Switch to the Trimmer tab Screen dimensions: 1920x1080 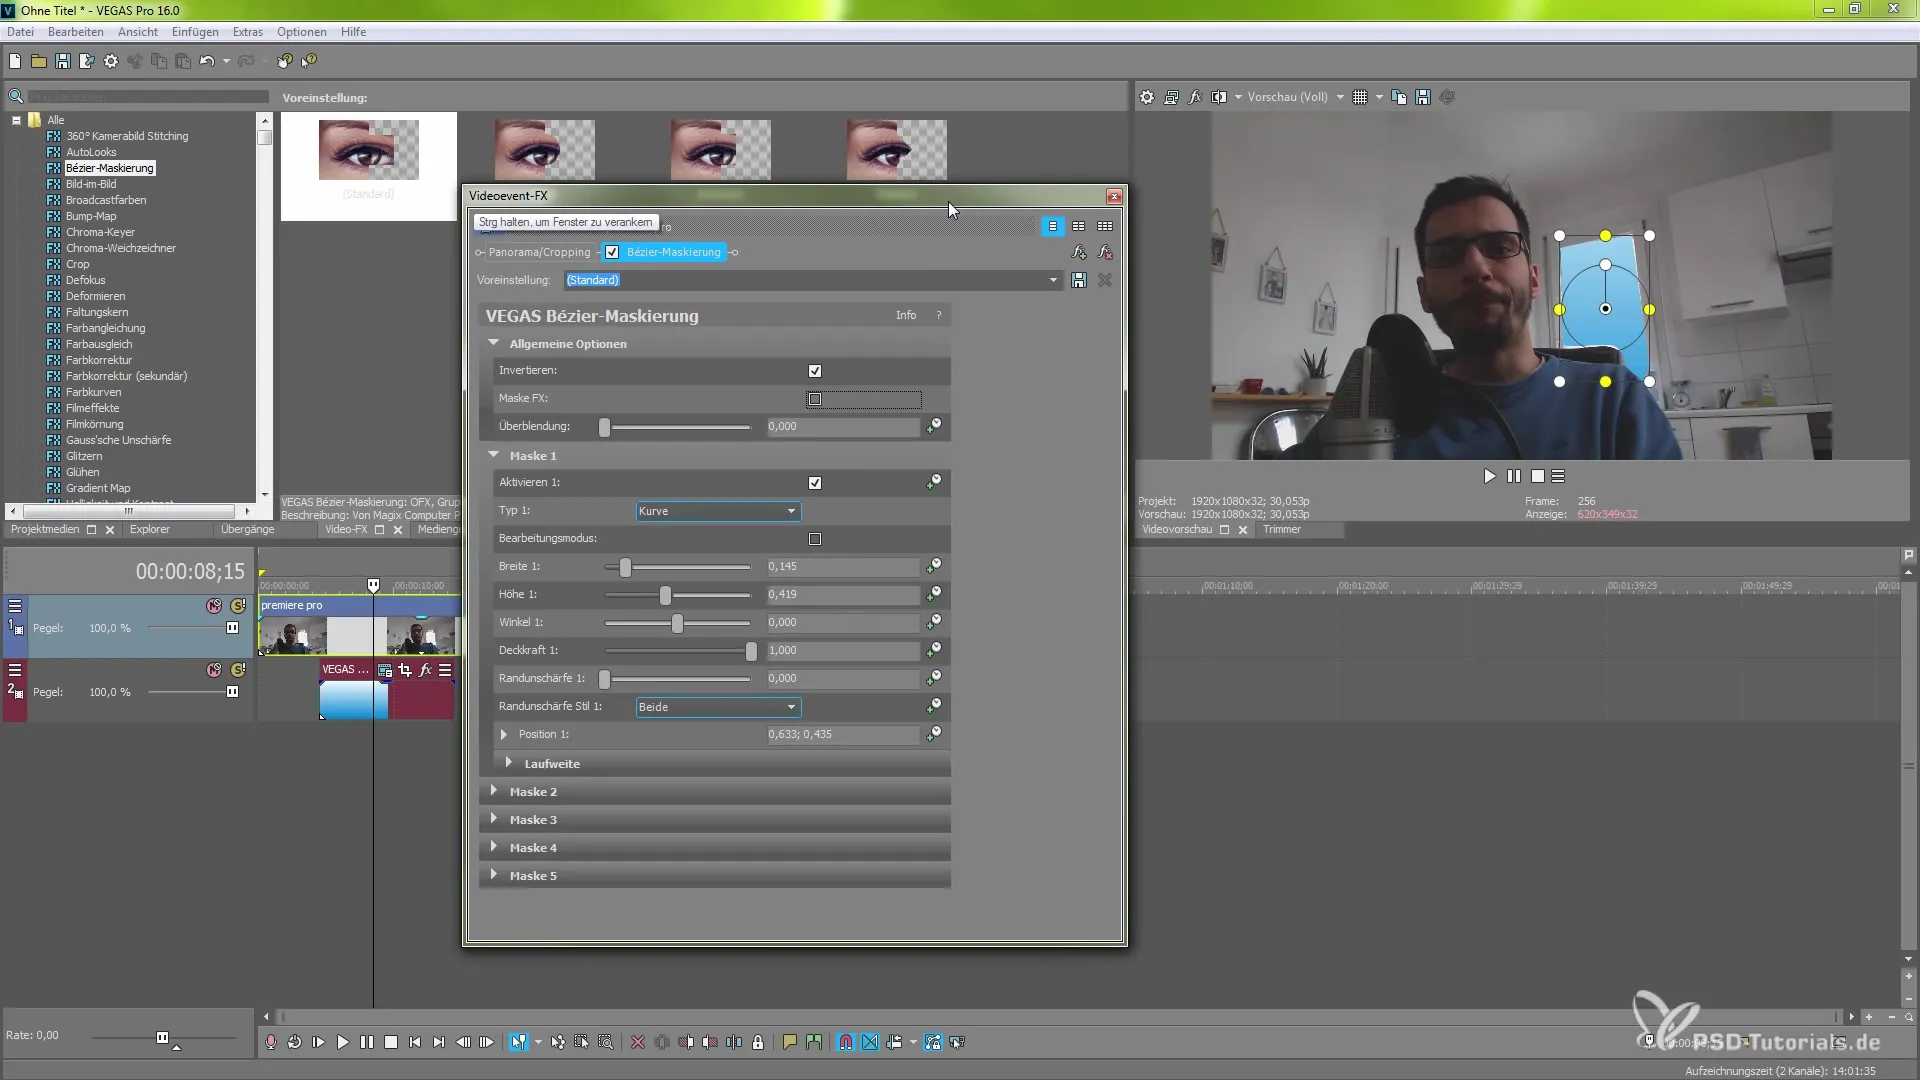[1282, 530]
